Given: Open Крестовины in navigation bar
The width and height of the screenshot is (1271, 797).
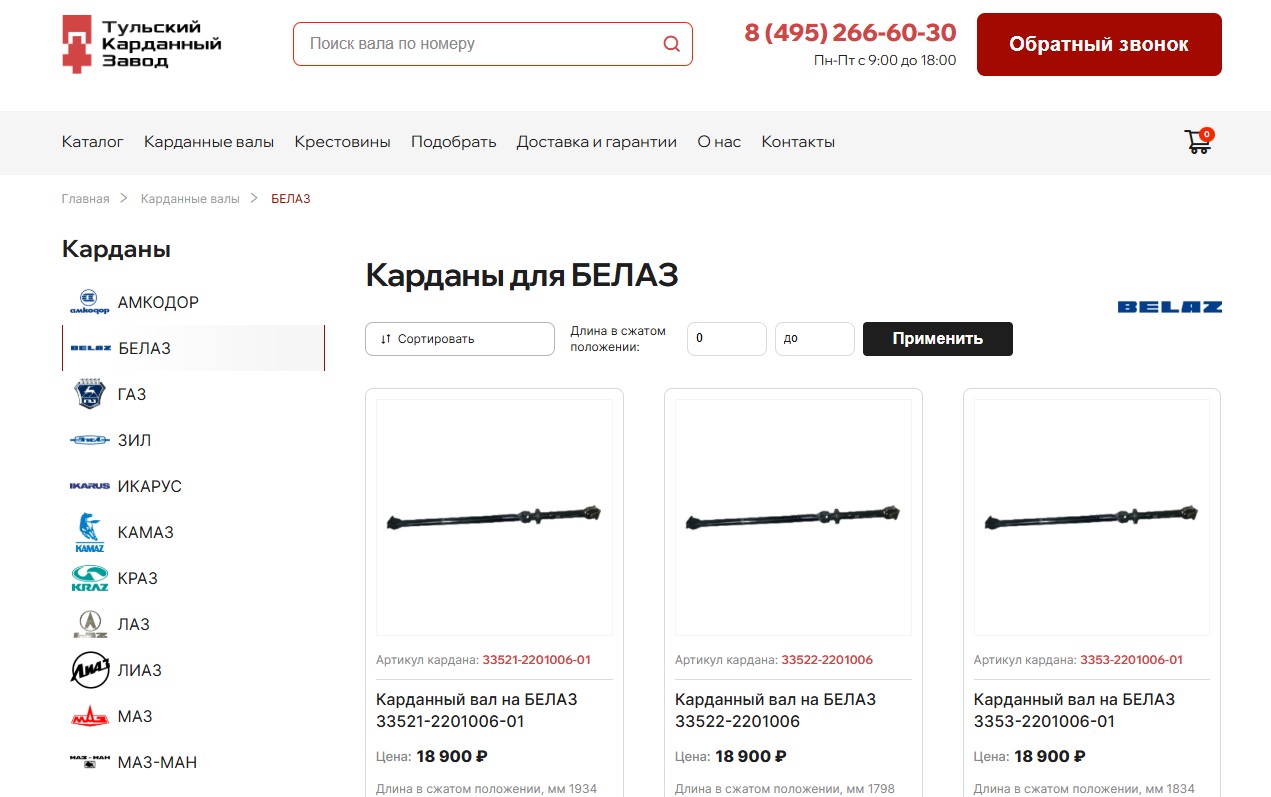Looking at the screenshot, I should click(x=342, y=142).
